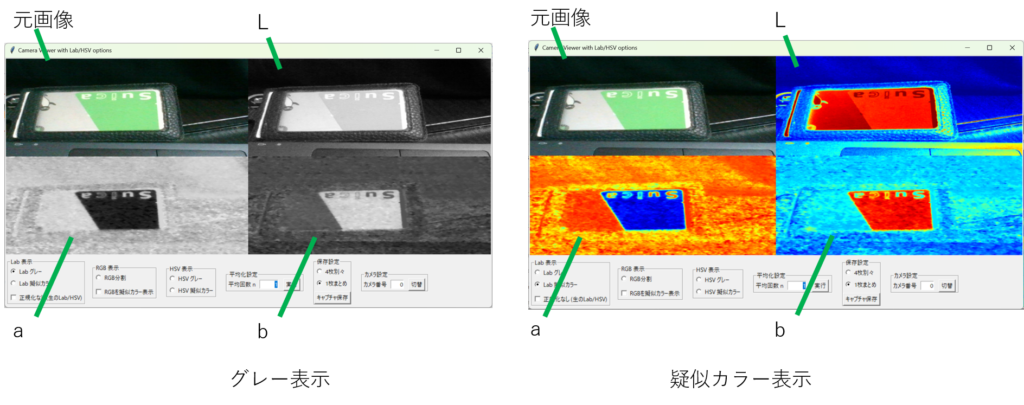This screenshot has height=405, width=1024.
Task: Click the red-orange heatmap image with the blue card
Action: (x=652, y=204)
